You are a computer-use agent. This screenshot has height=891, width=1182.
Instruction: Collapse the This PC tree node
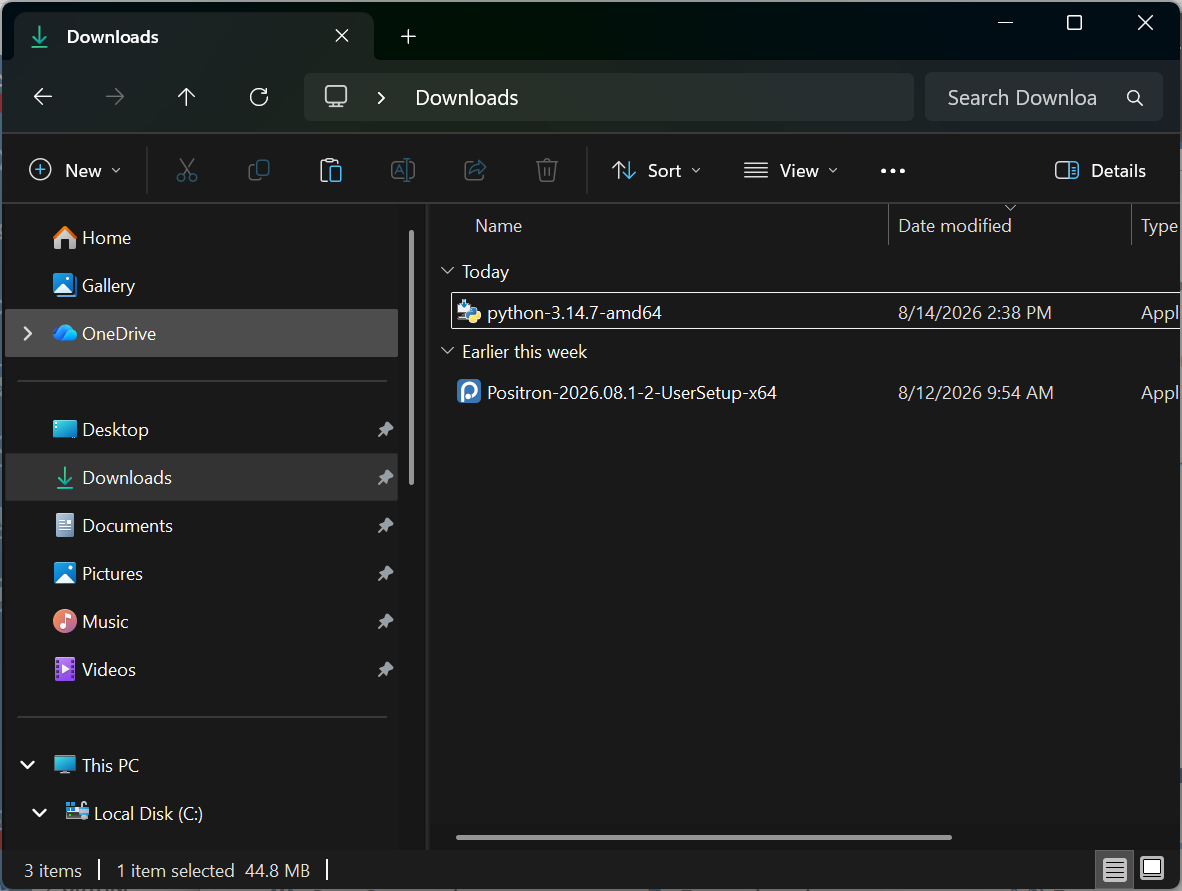28,765
